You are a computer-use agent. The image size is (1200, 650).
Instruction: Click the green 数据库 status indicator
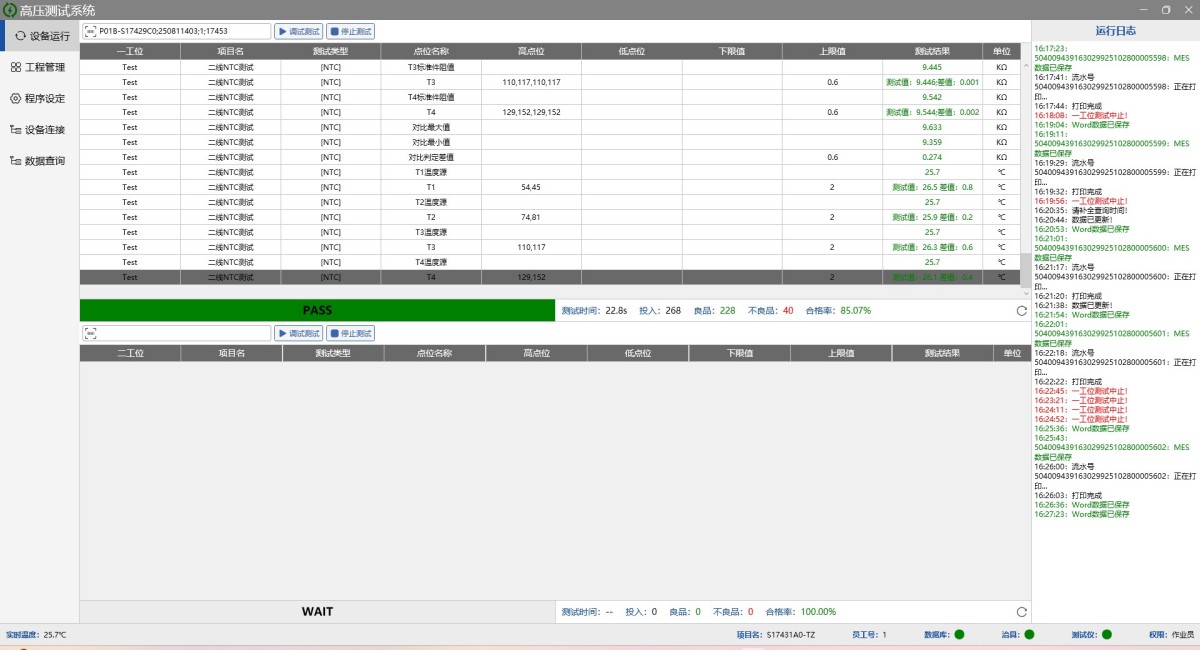point(958,634)
